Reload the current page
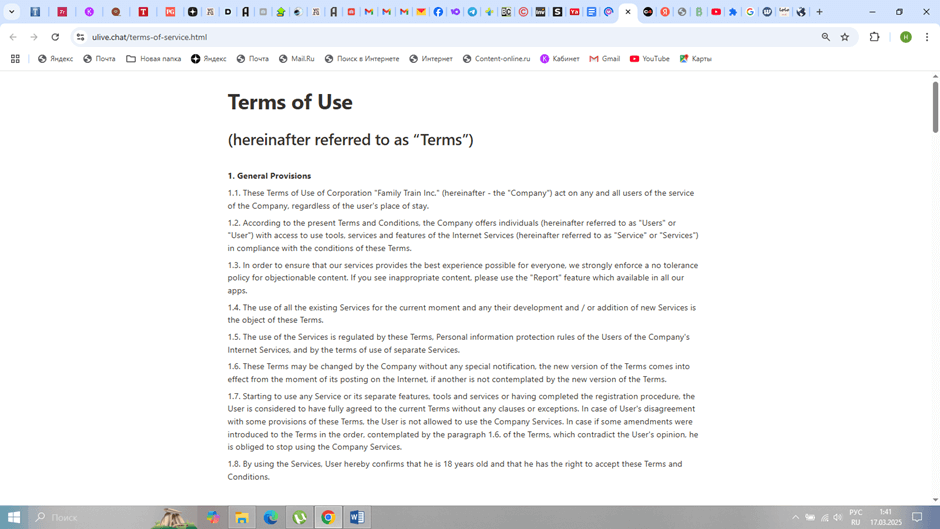 [x=55, y=37]
